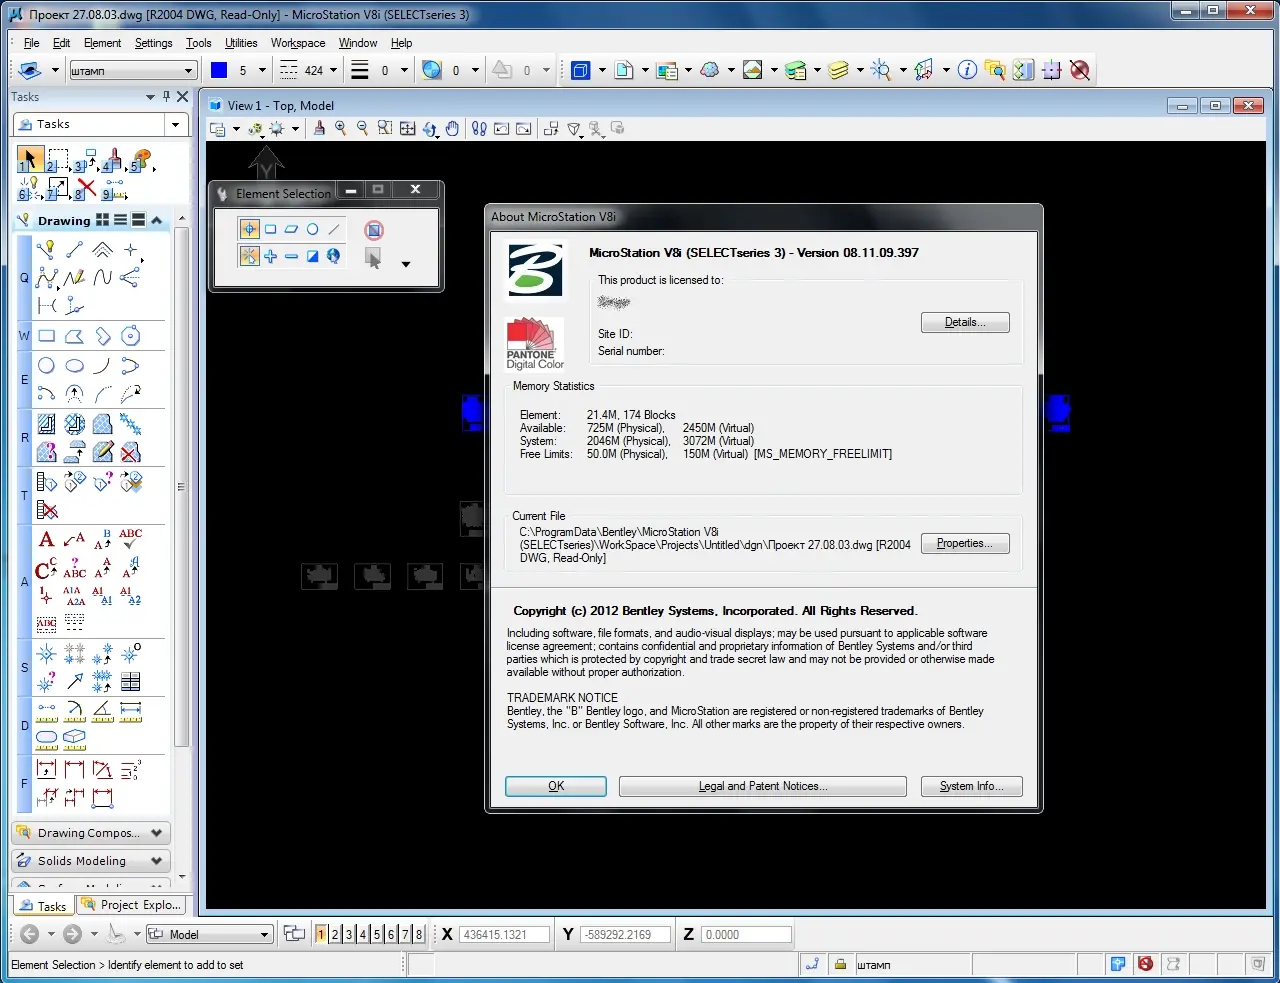Viewport: 1280px width, 983px height.
Task: Select the Place Circle tool in row E
Action: click(x=46, y=366)
